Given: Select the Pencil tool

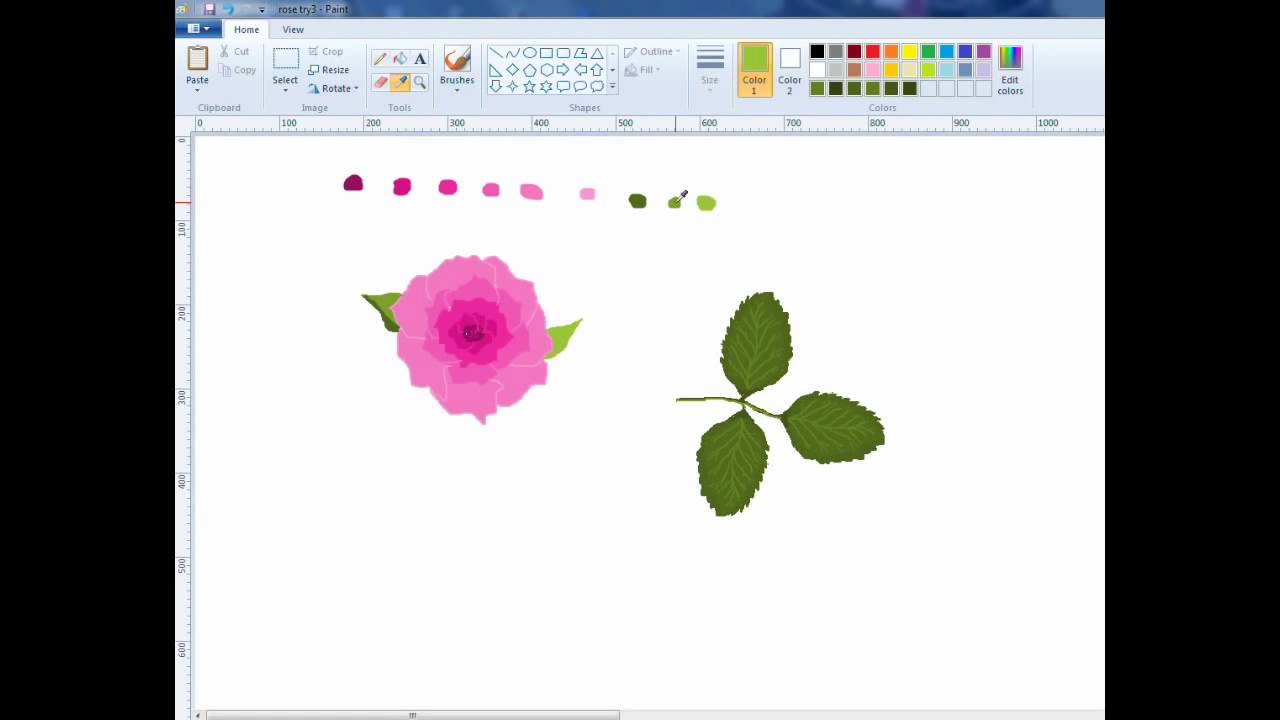Looking at the screenshot, I should tap(380, 59).
